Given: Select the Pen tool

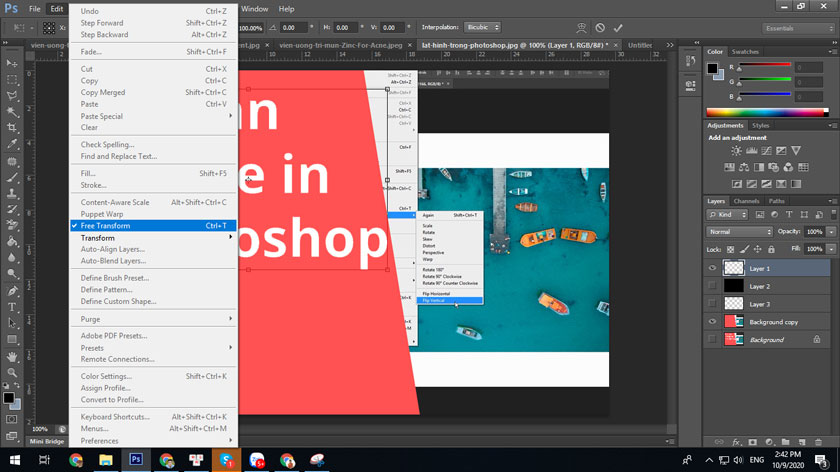Looking at the screenshot, I should click(x=12, y=291).
